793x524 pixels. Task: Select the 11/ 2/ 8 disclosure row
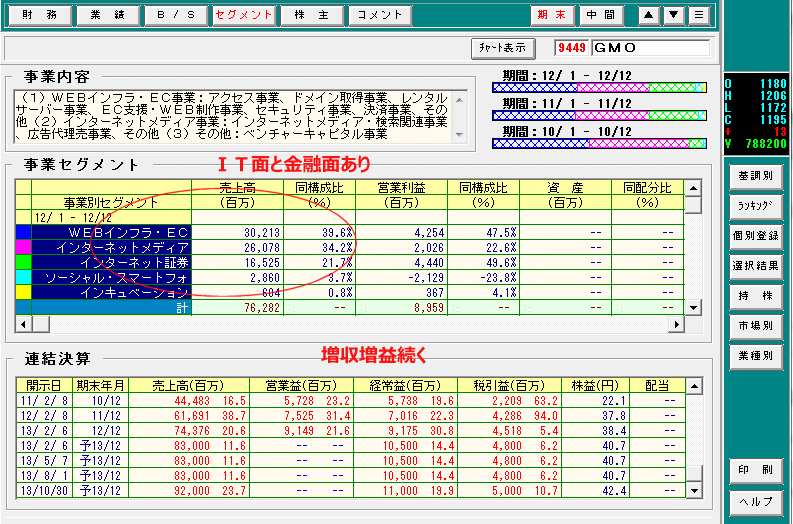351,401
